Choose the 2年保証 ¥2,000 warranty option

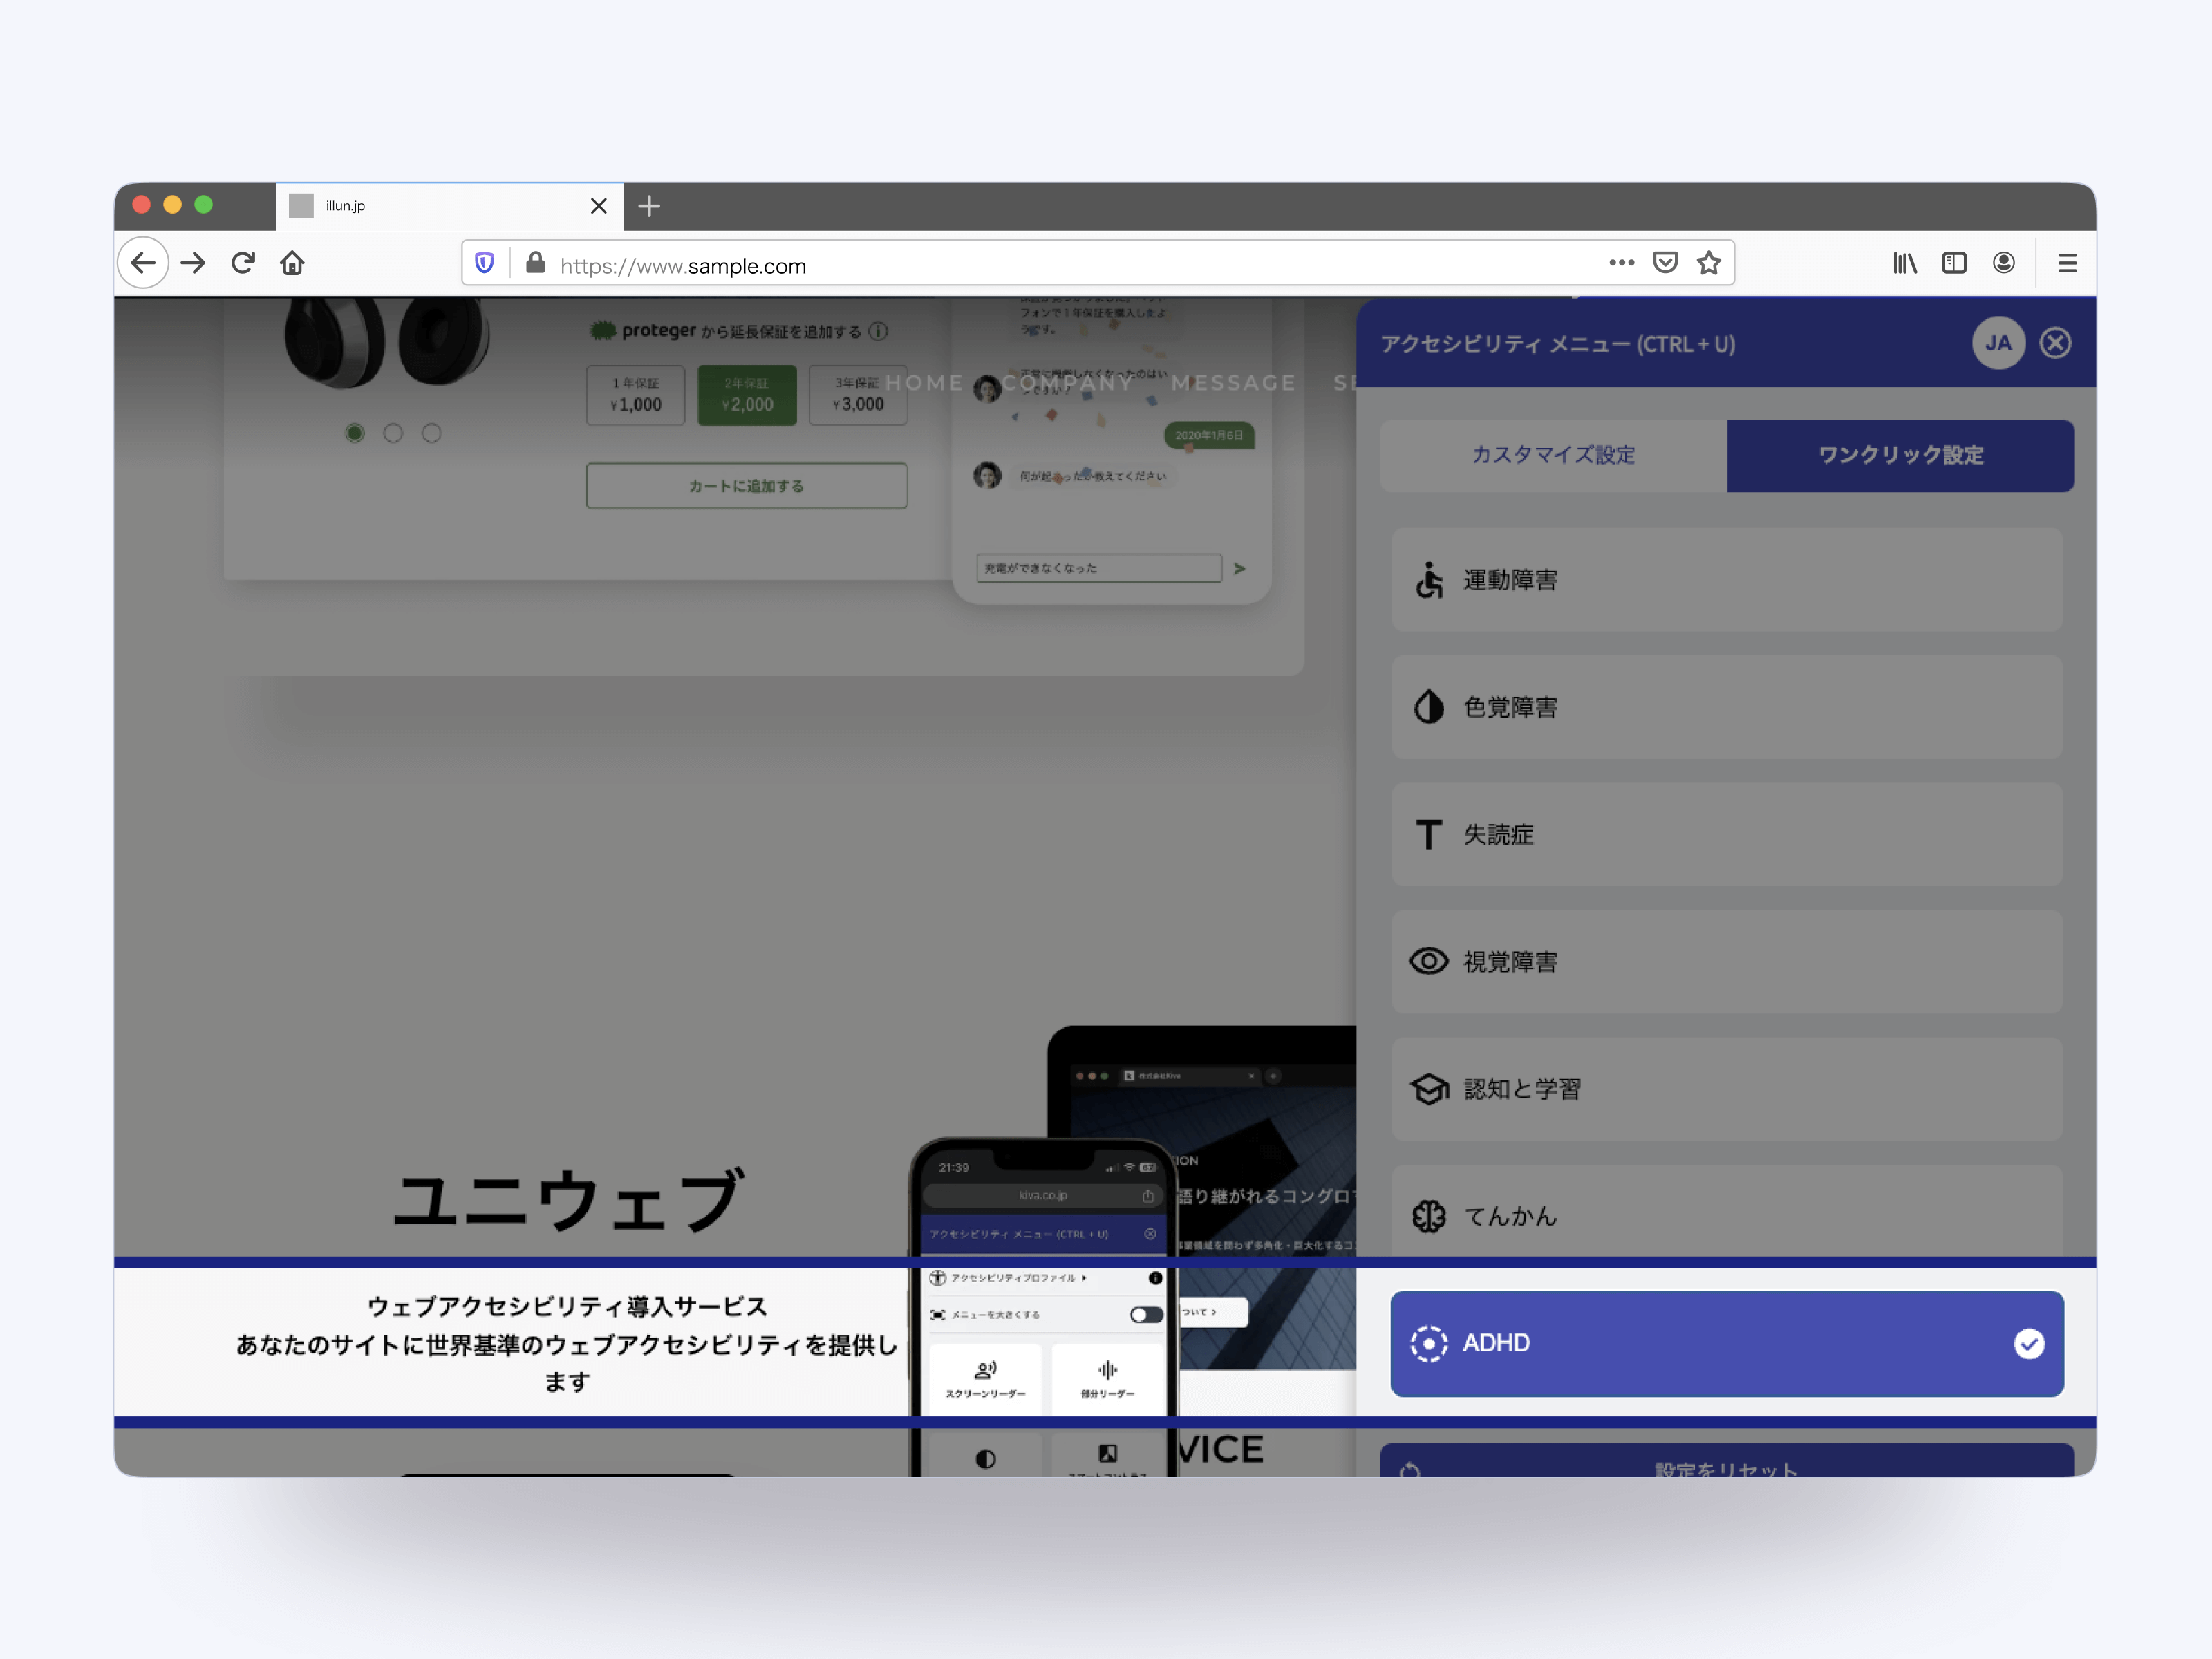[x=747, y=395]
